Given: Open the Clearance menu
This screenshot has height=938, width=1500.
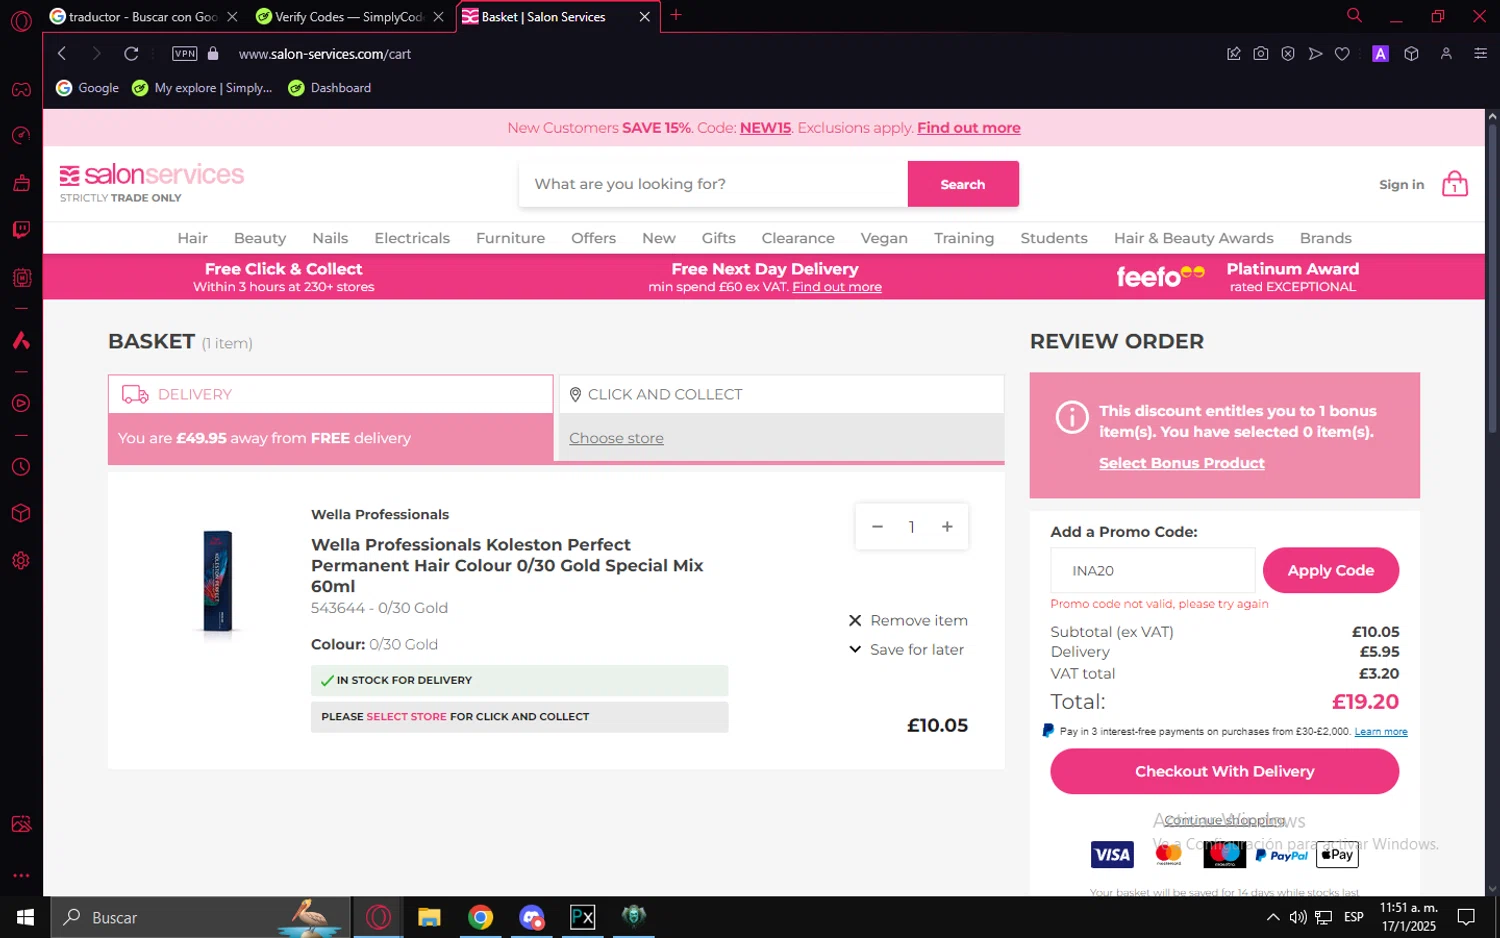Looking at the screenshot, I should point(798,238).
